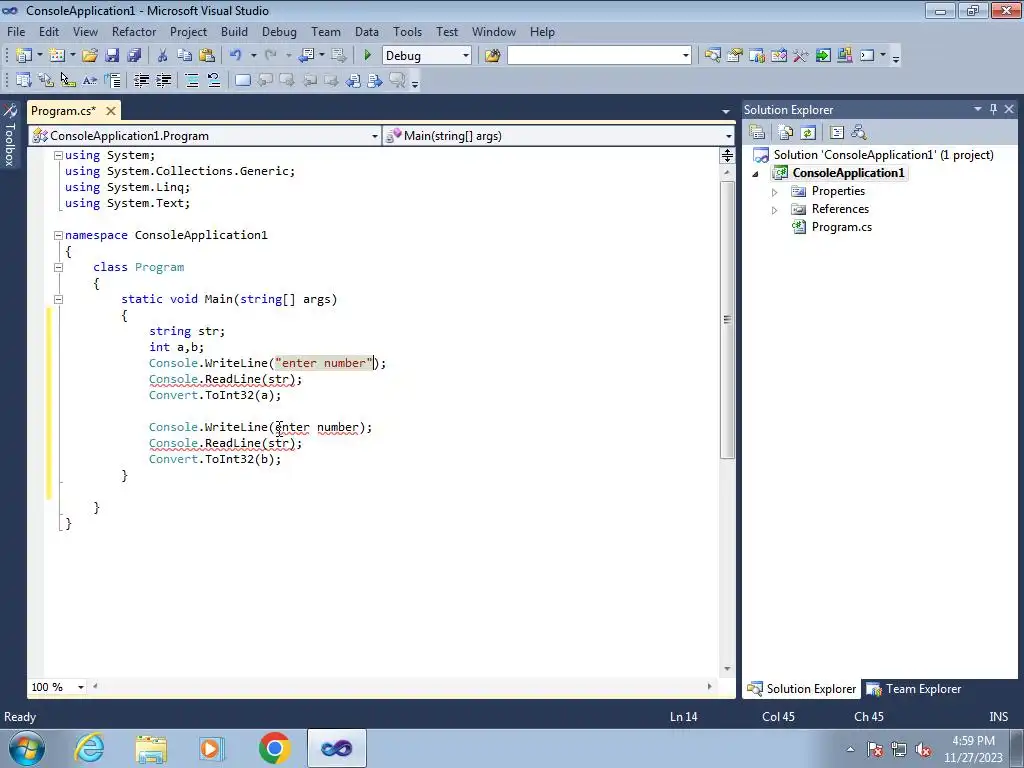Open the Main(string[] args) members dropdown
Viewport: 1024px width, 768px height.
[x=728, y=136]
